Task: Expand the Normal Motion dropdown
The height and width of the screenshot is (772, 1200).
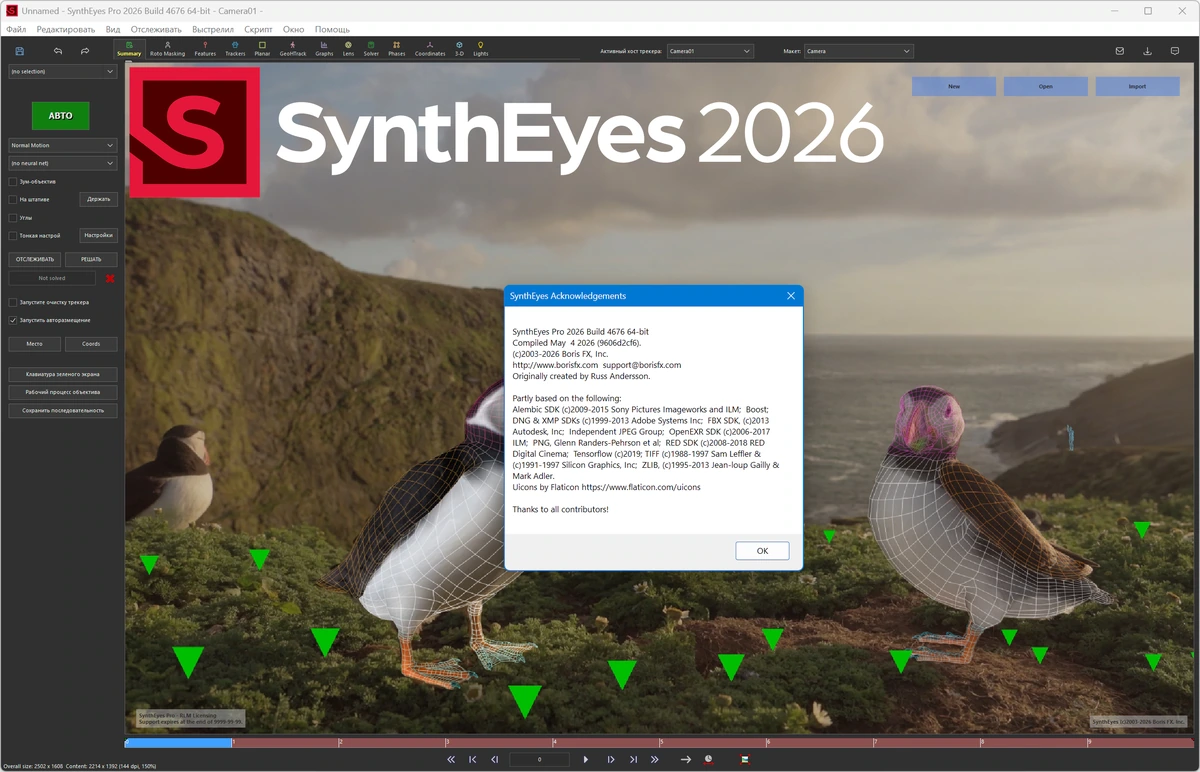Action: click(62, 145)
